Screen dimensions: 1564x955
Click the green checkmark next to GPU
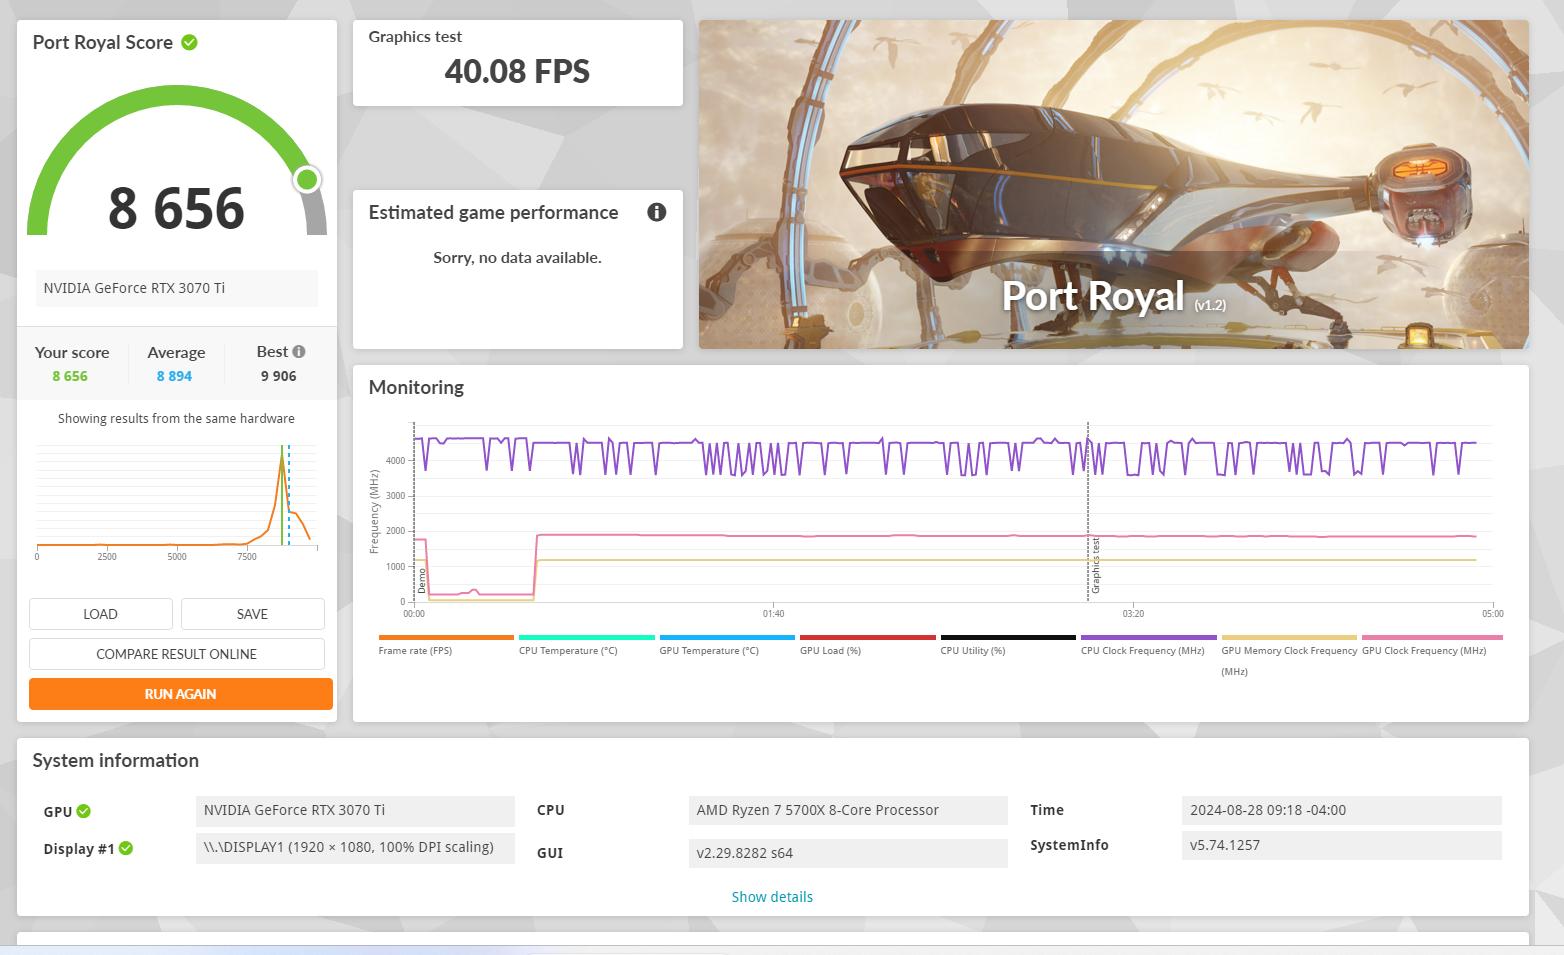click(84, 811)
